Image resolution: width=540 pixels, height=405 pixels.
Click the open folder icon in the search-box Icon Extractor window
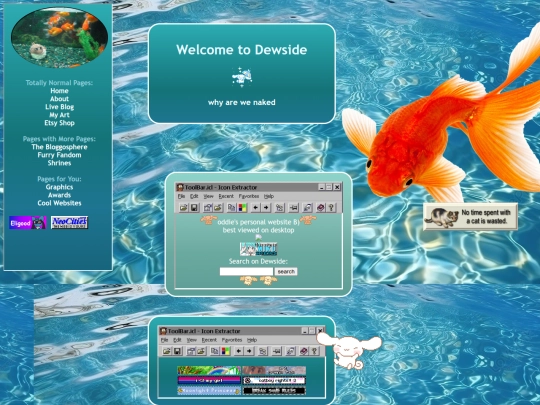click(x=183, y=208)
